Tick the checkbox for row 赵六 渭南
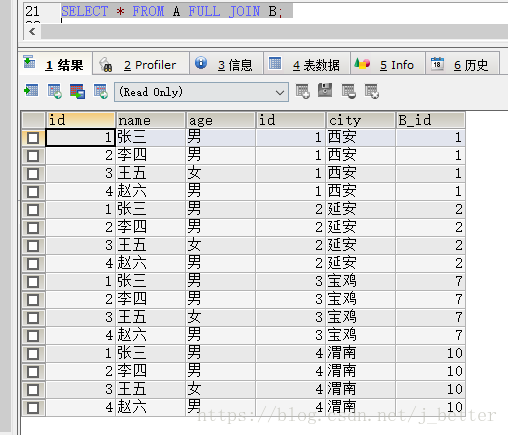Viewport: 508px width, 435px height. point(33,408)
